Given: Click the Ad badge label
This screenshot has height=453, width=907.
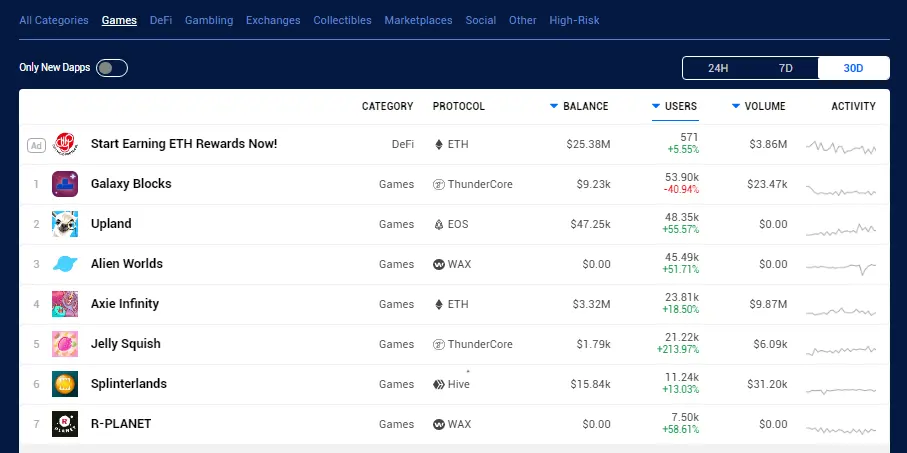Looking at the screenshot, I should 36,145.
